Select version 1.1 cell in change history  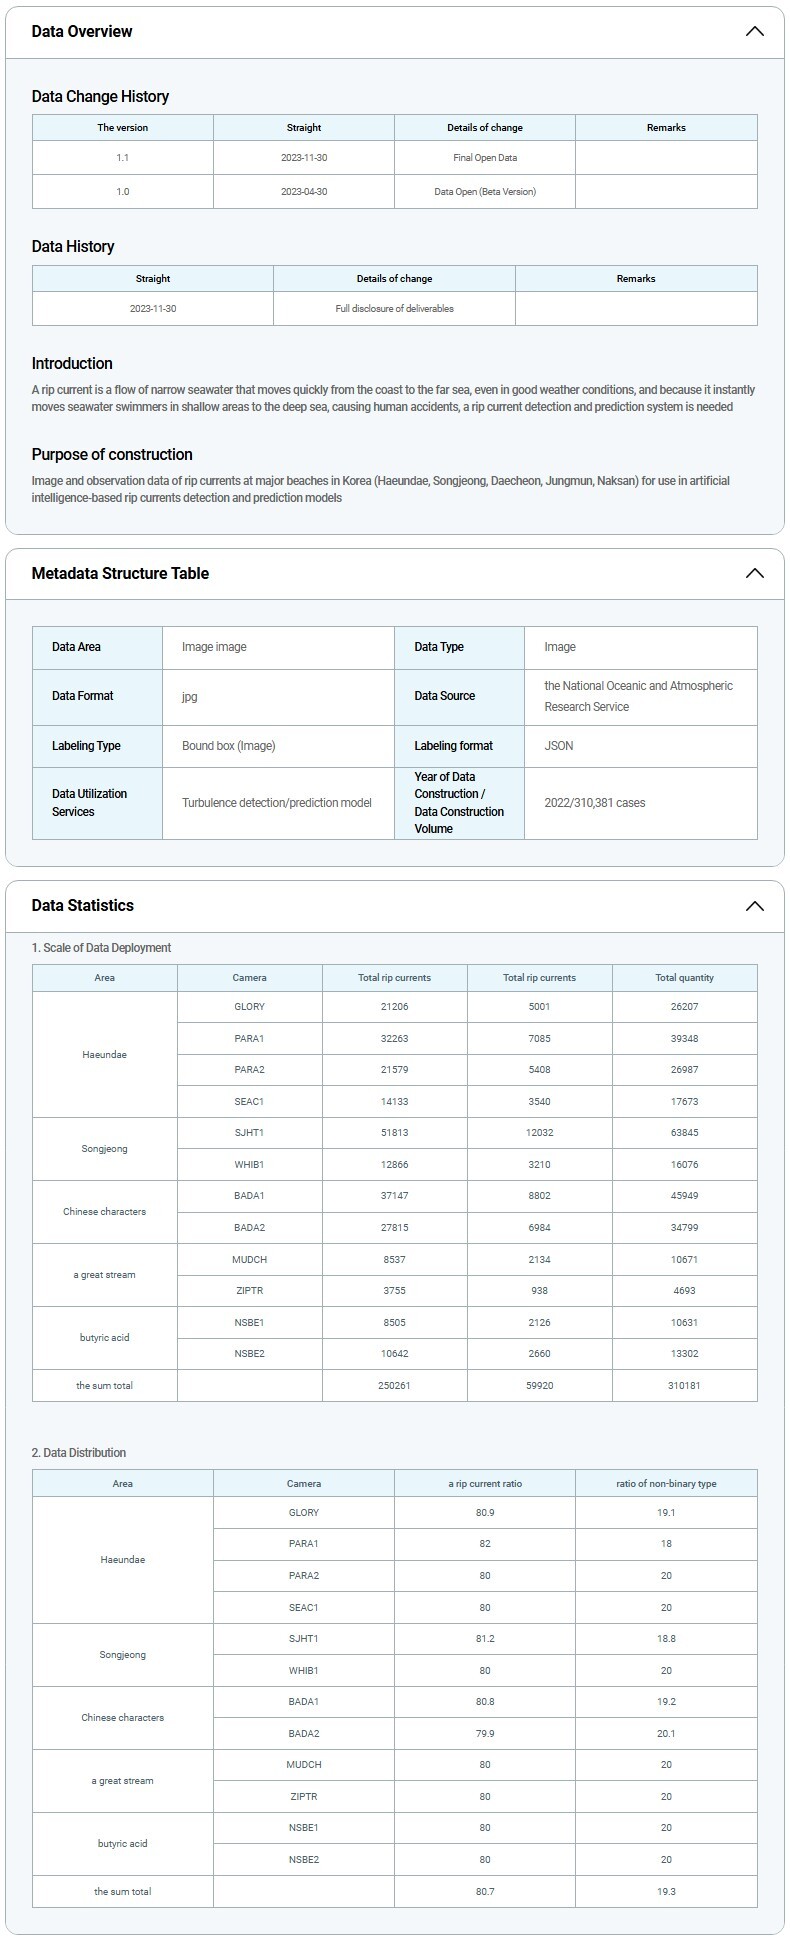tap(122, 158)
